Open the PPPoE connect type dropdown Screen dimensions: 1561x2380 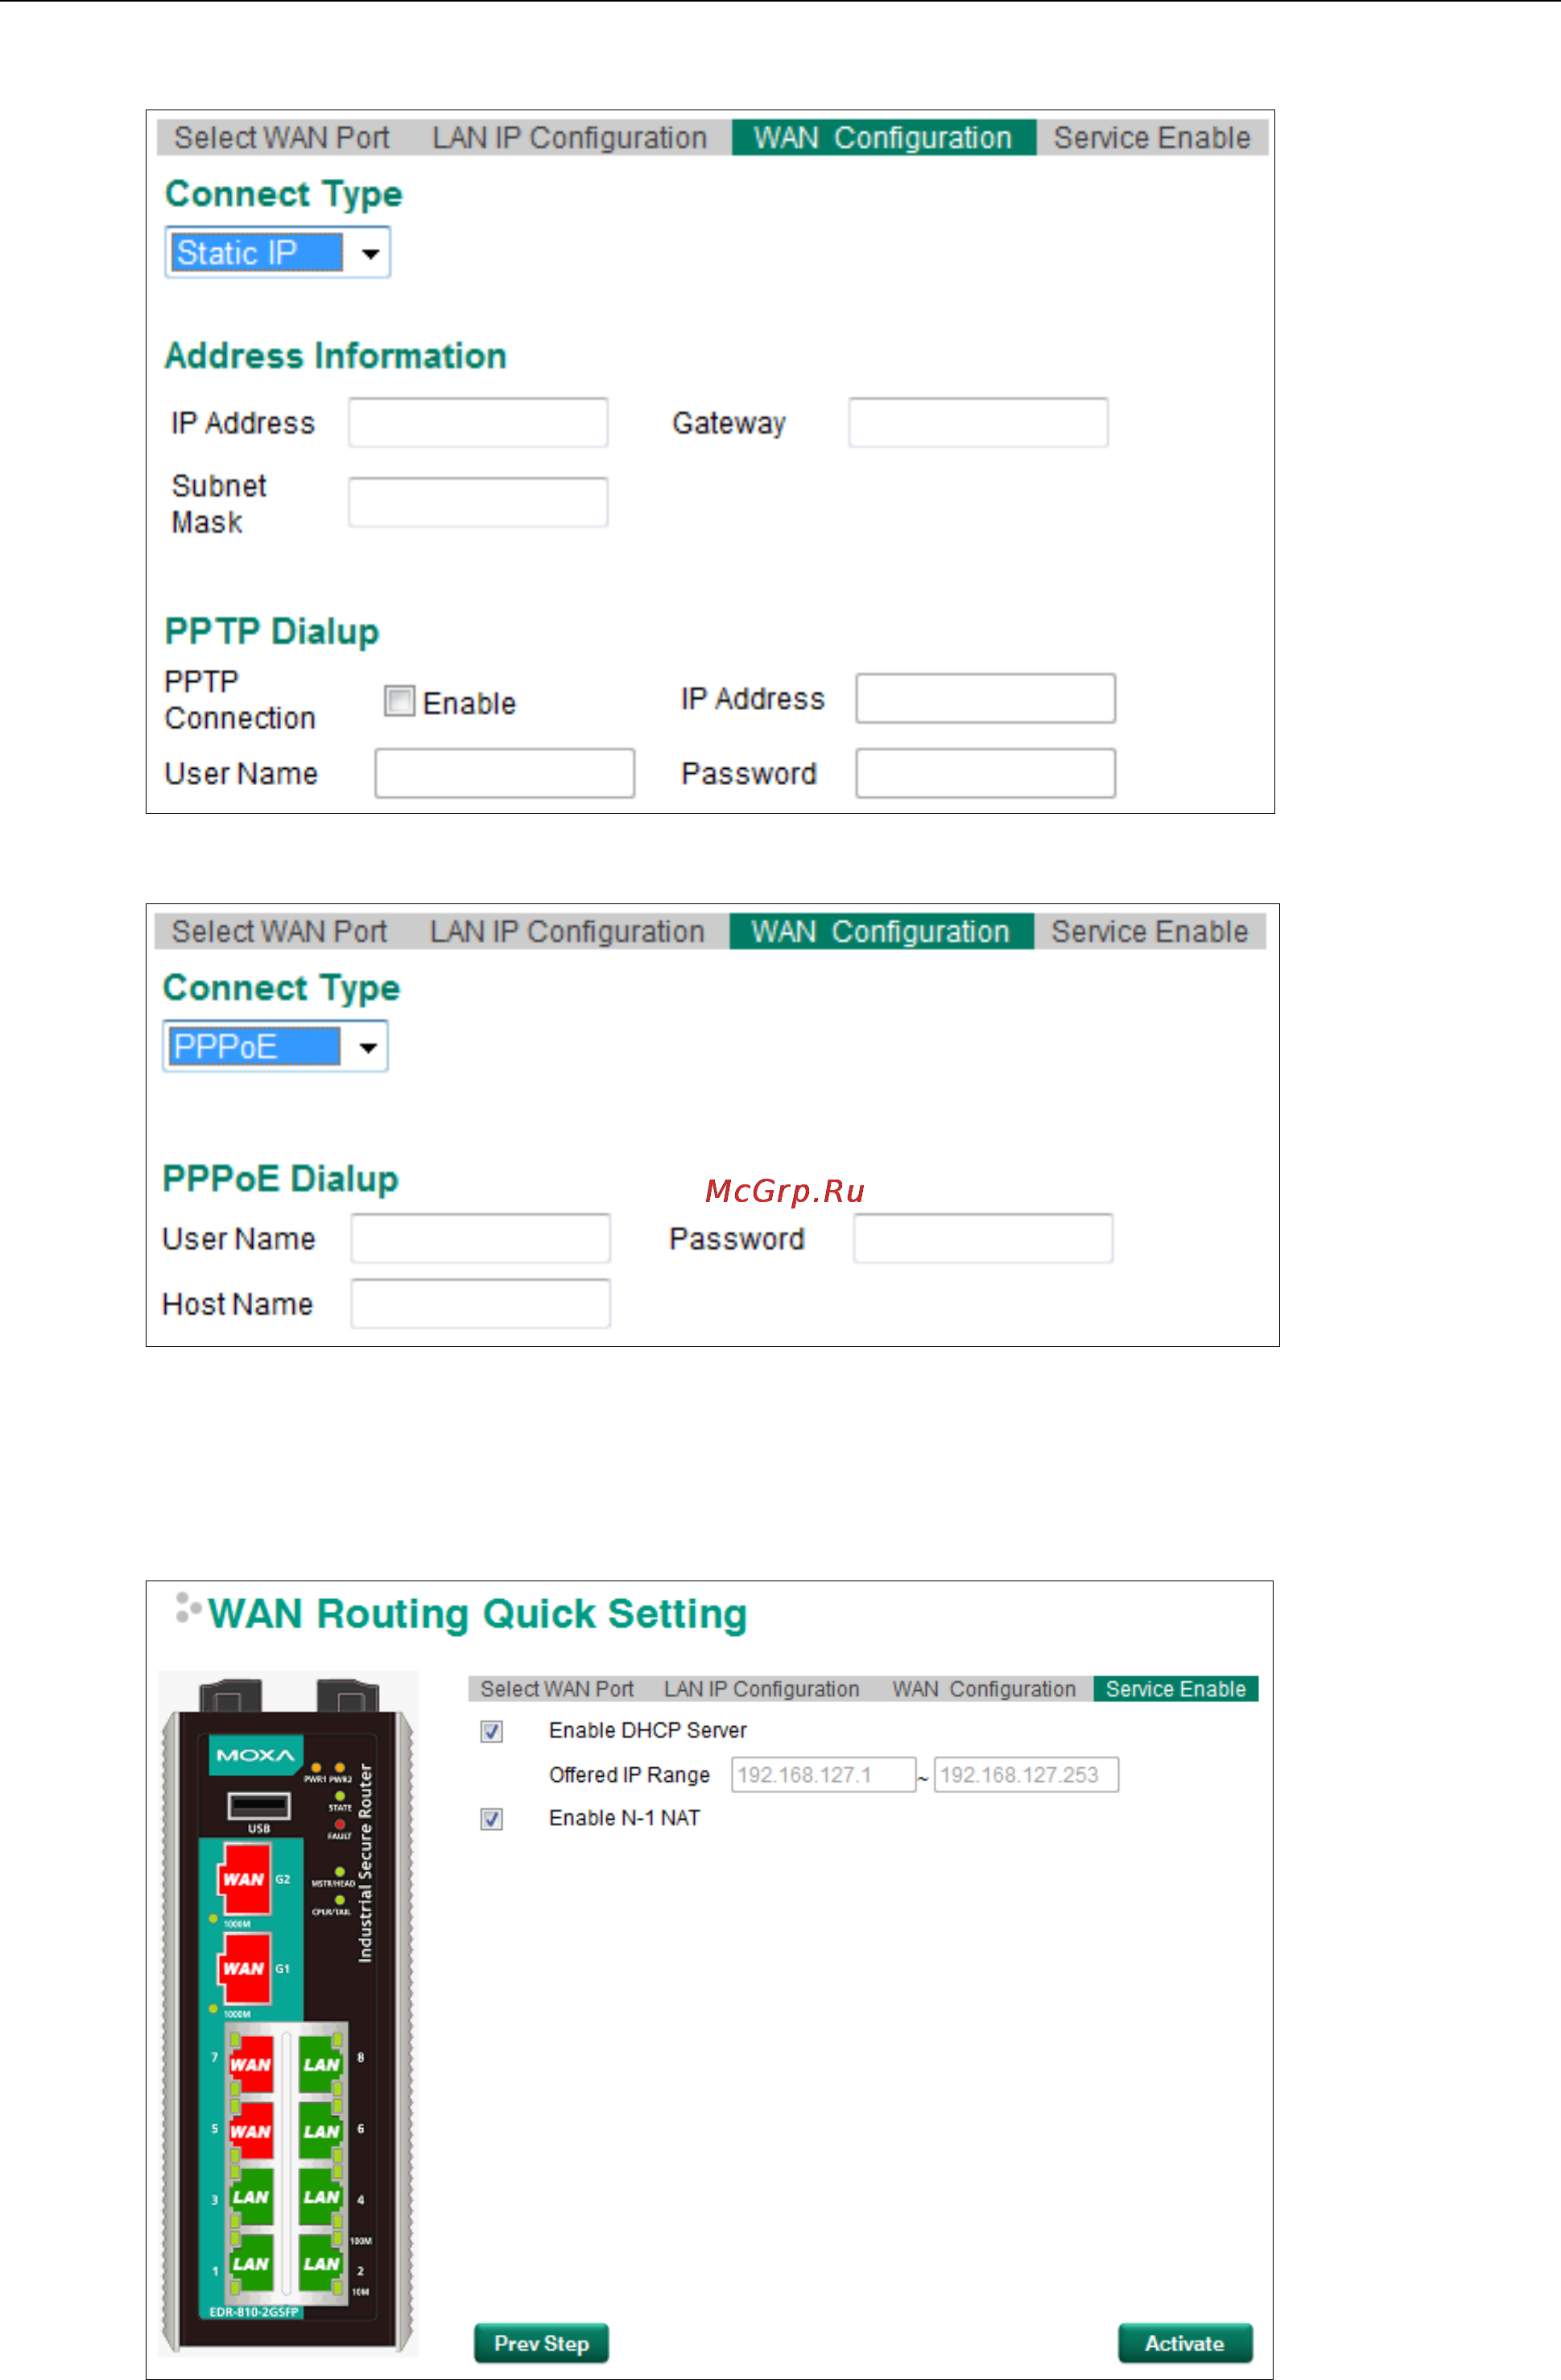[275, 1046]
